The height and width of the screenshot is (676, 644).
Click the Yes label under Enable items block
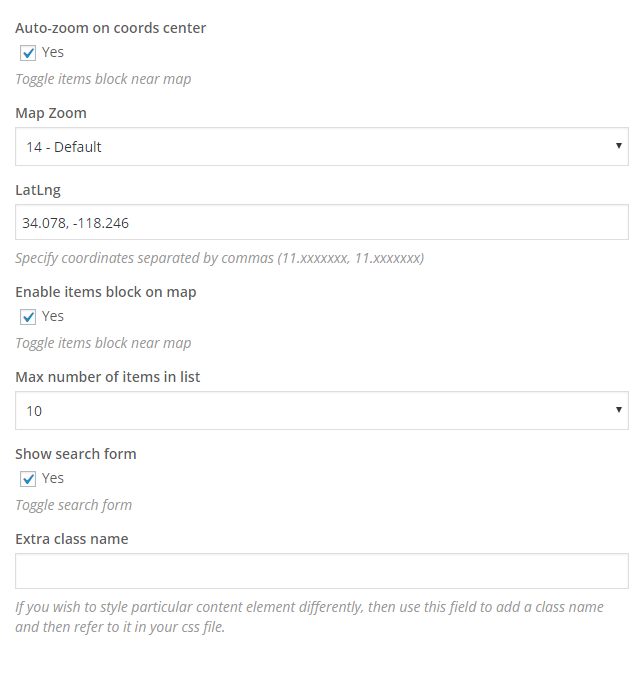[x=53, y=316]
